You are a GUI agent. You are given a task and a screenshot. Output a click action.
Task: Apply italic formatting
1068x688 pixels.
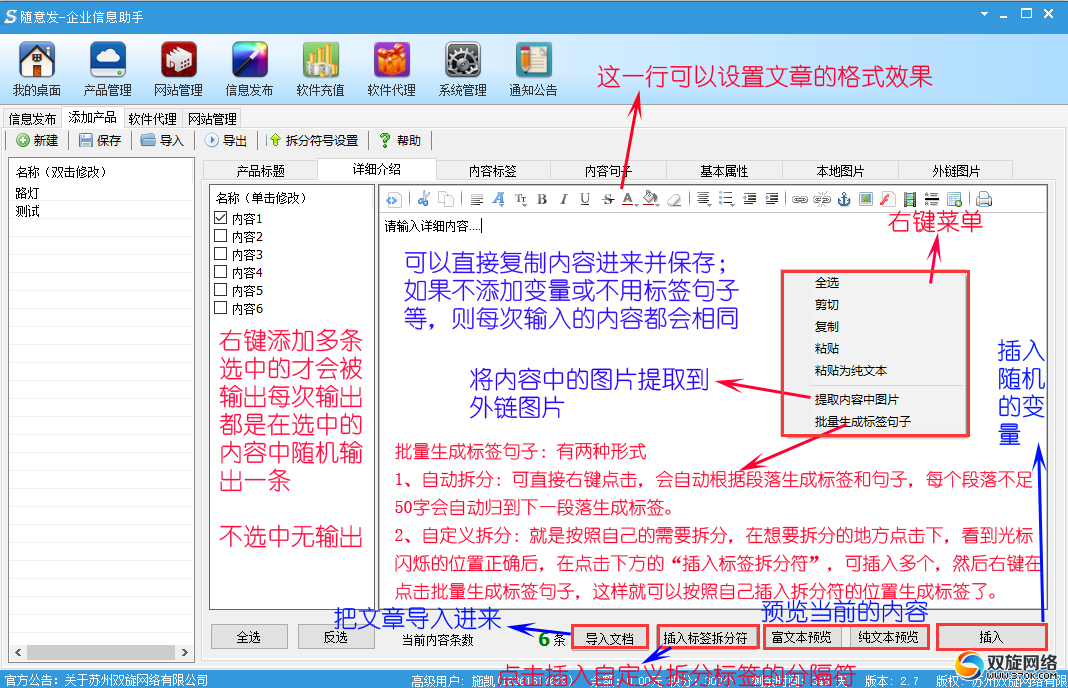click(x=563, y=199)
